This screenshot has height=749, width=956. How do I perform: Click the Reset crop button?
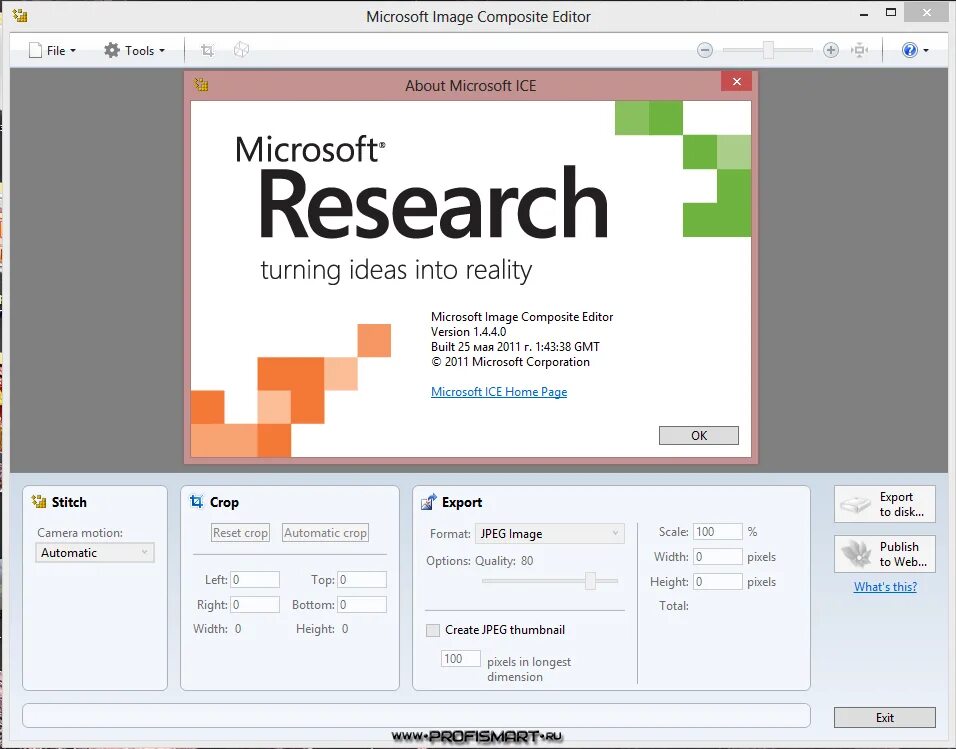coord(240,532)
